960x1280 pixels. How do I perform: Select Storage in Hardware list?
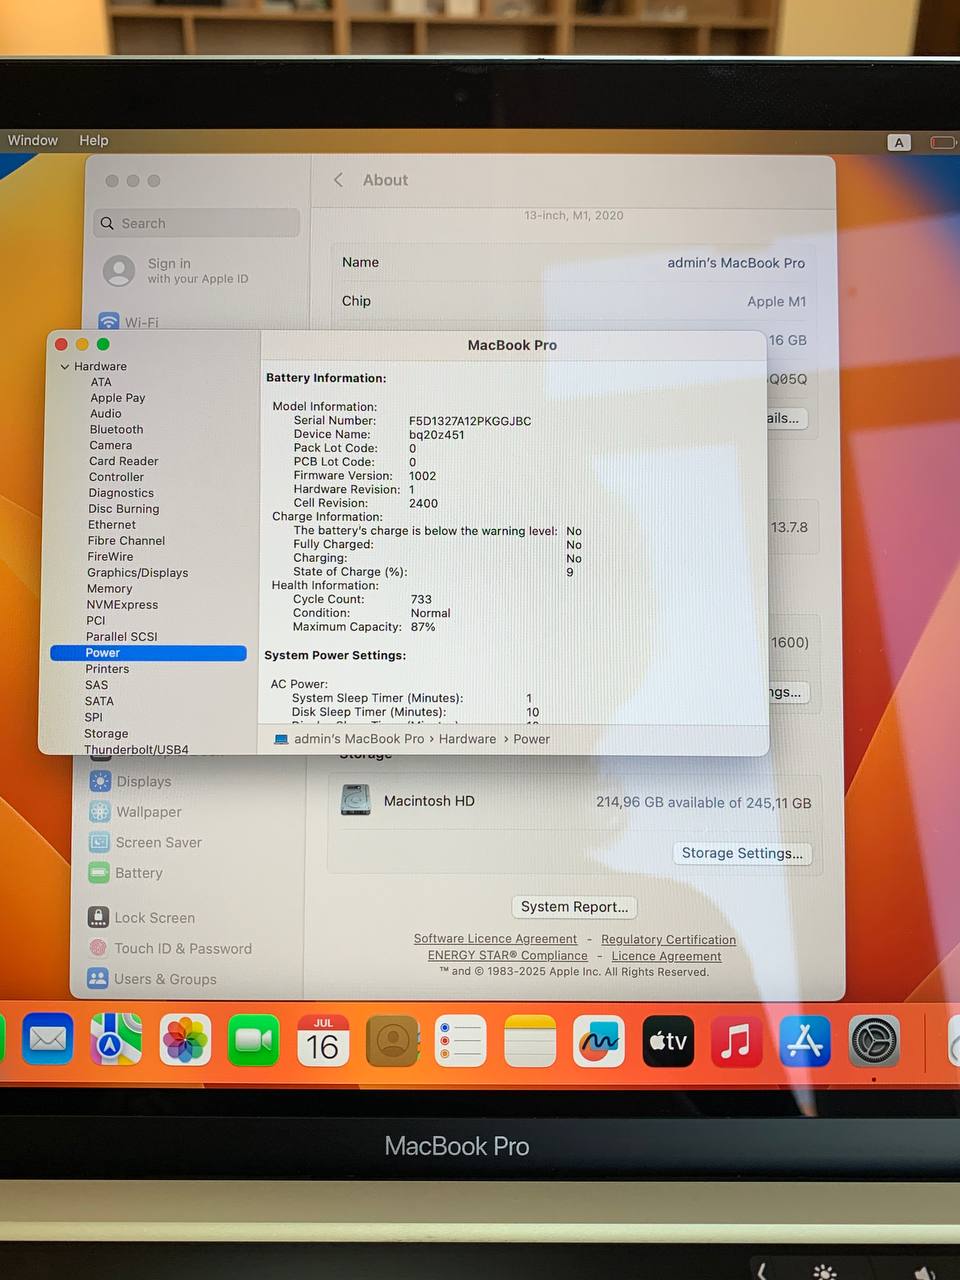pyautogui.click(x=106, y=734)
